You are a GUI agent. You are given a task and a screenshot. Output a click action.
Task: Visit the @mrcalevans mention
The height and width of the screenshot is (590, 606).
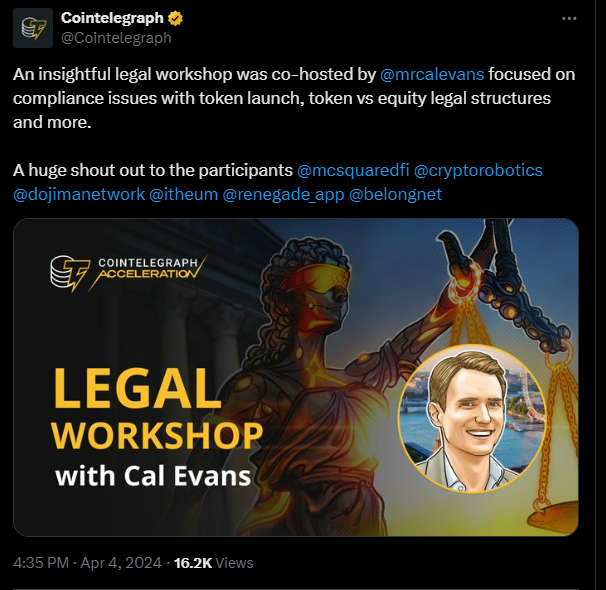coord(432,74)
